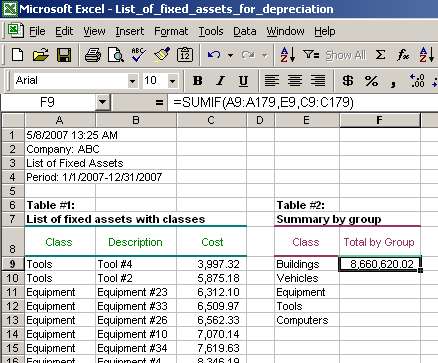This screenshot has height=363, width=438.
Task: Click the calendar date icon in the toolbar
Action: pos(185,55)
